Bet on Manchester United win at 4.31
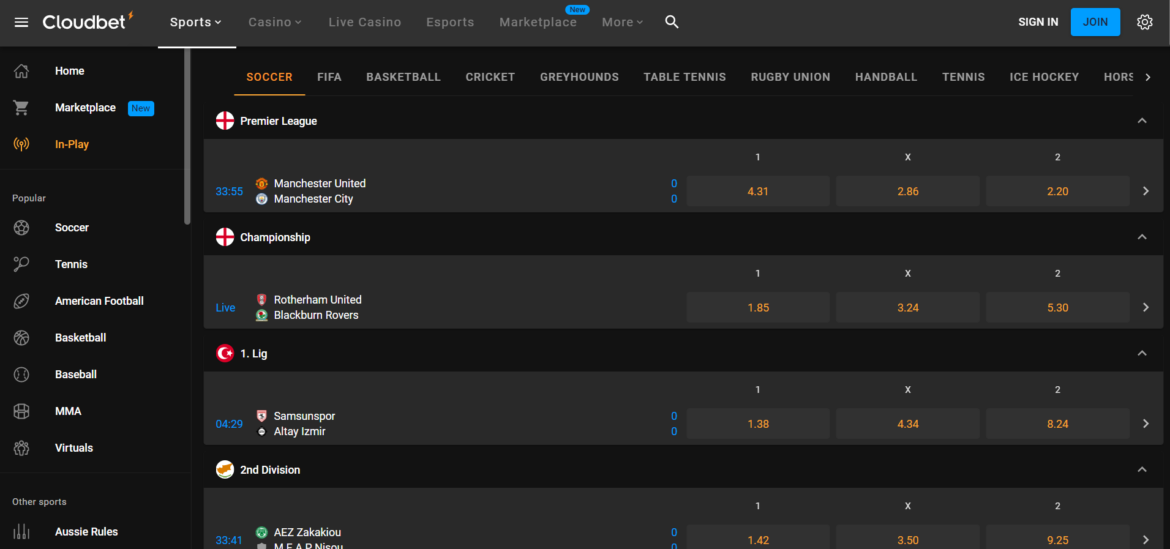1170x549 pixels. pyautogui.click(x=758, y=191)
